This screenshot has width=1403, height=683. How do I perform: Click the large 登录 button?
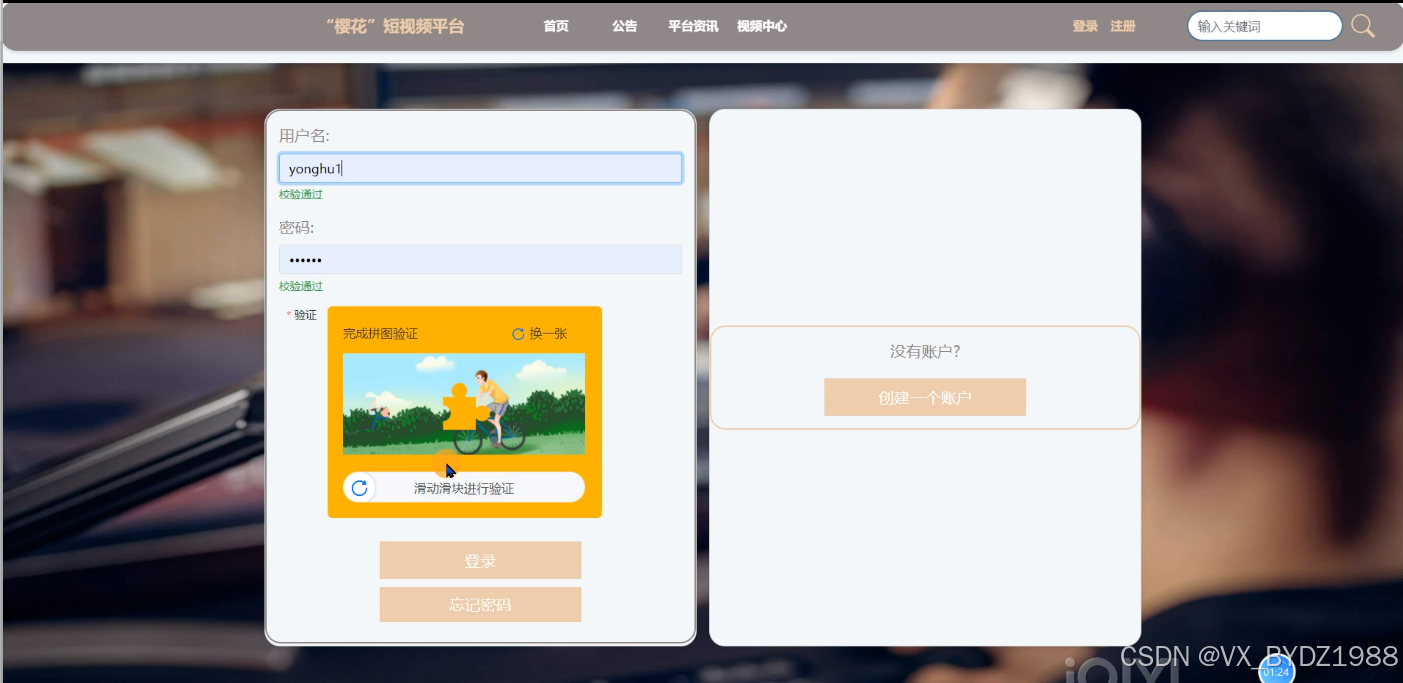click(x=480, y=560)
